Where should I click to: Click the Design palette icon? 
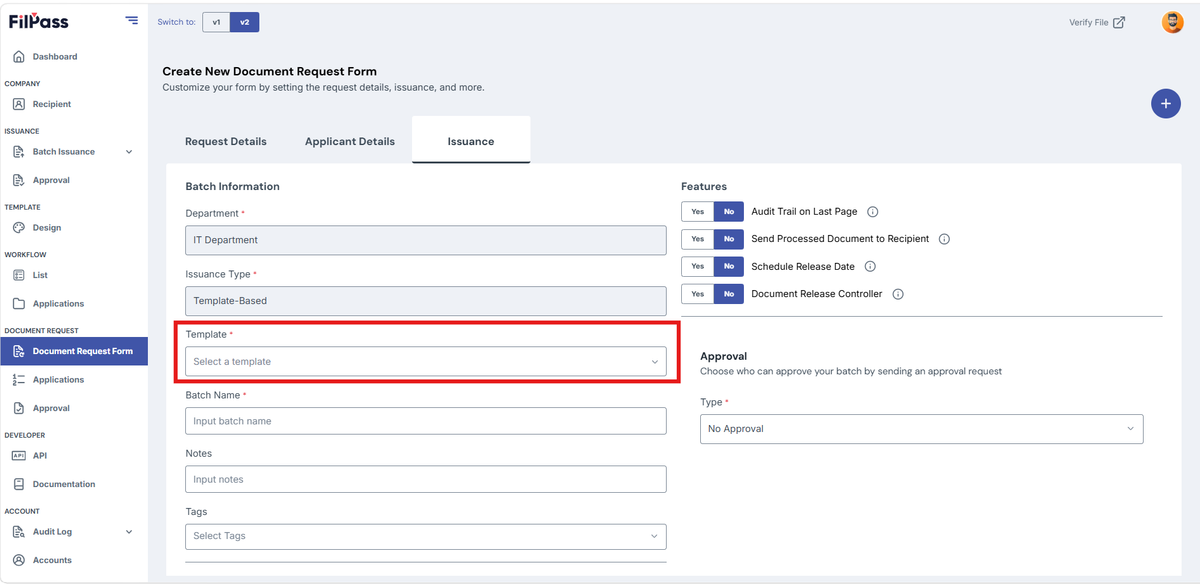(x=18, y=228)
